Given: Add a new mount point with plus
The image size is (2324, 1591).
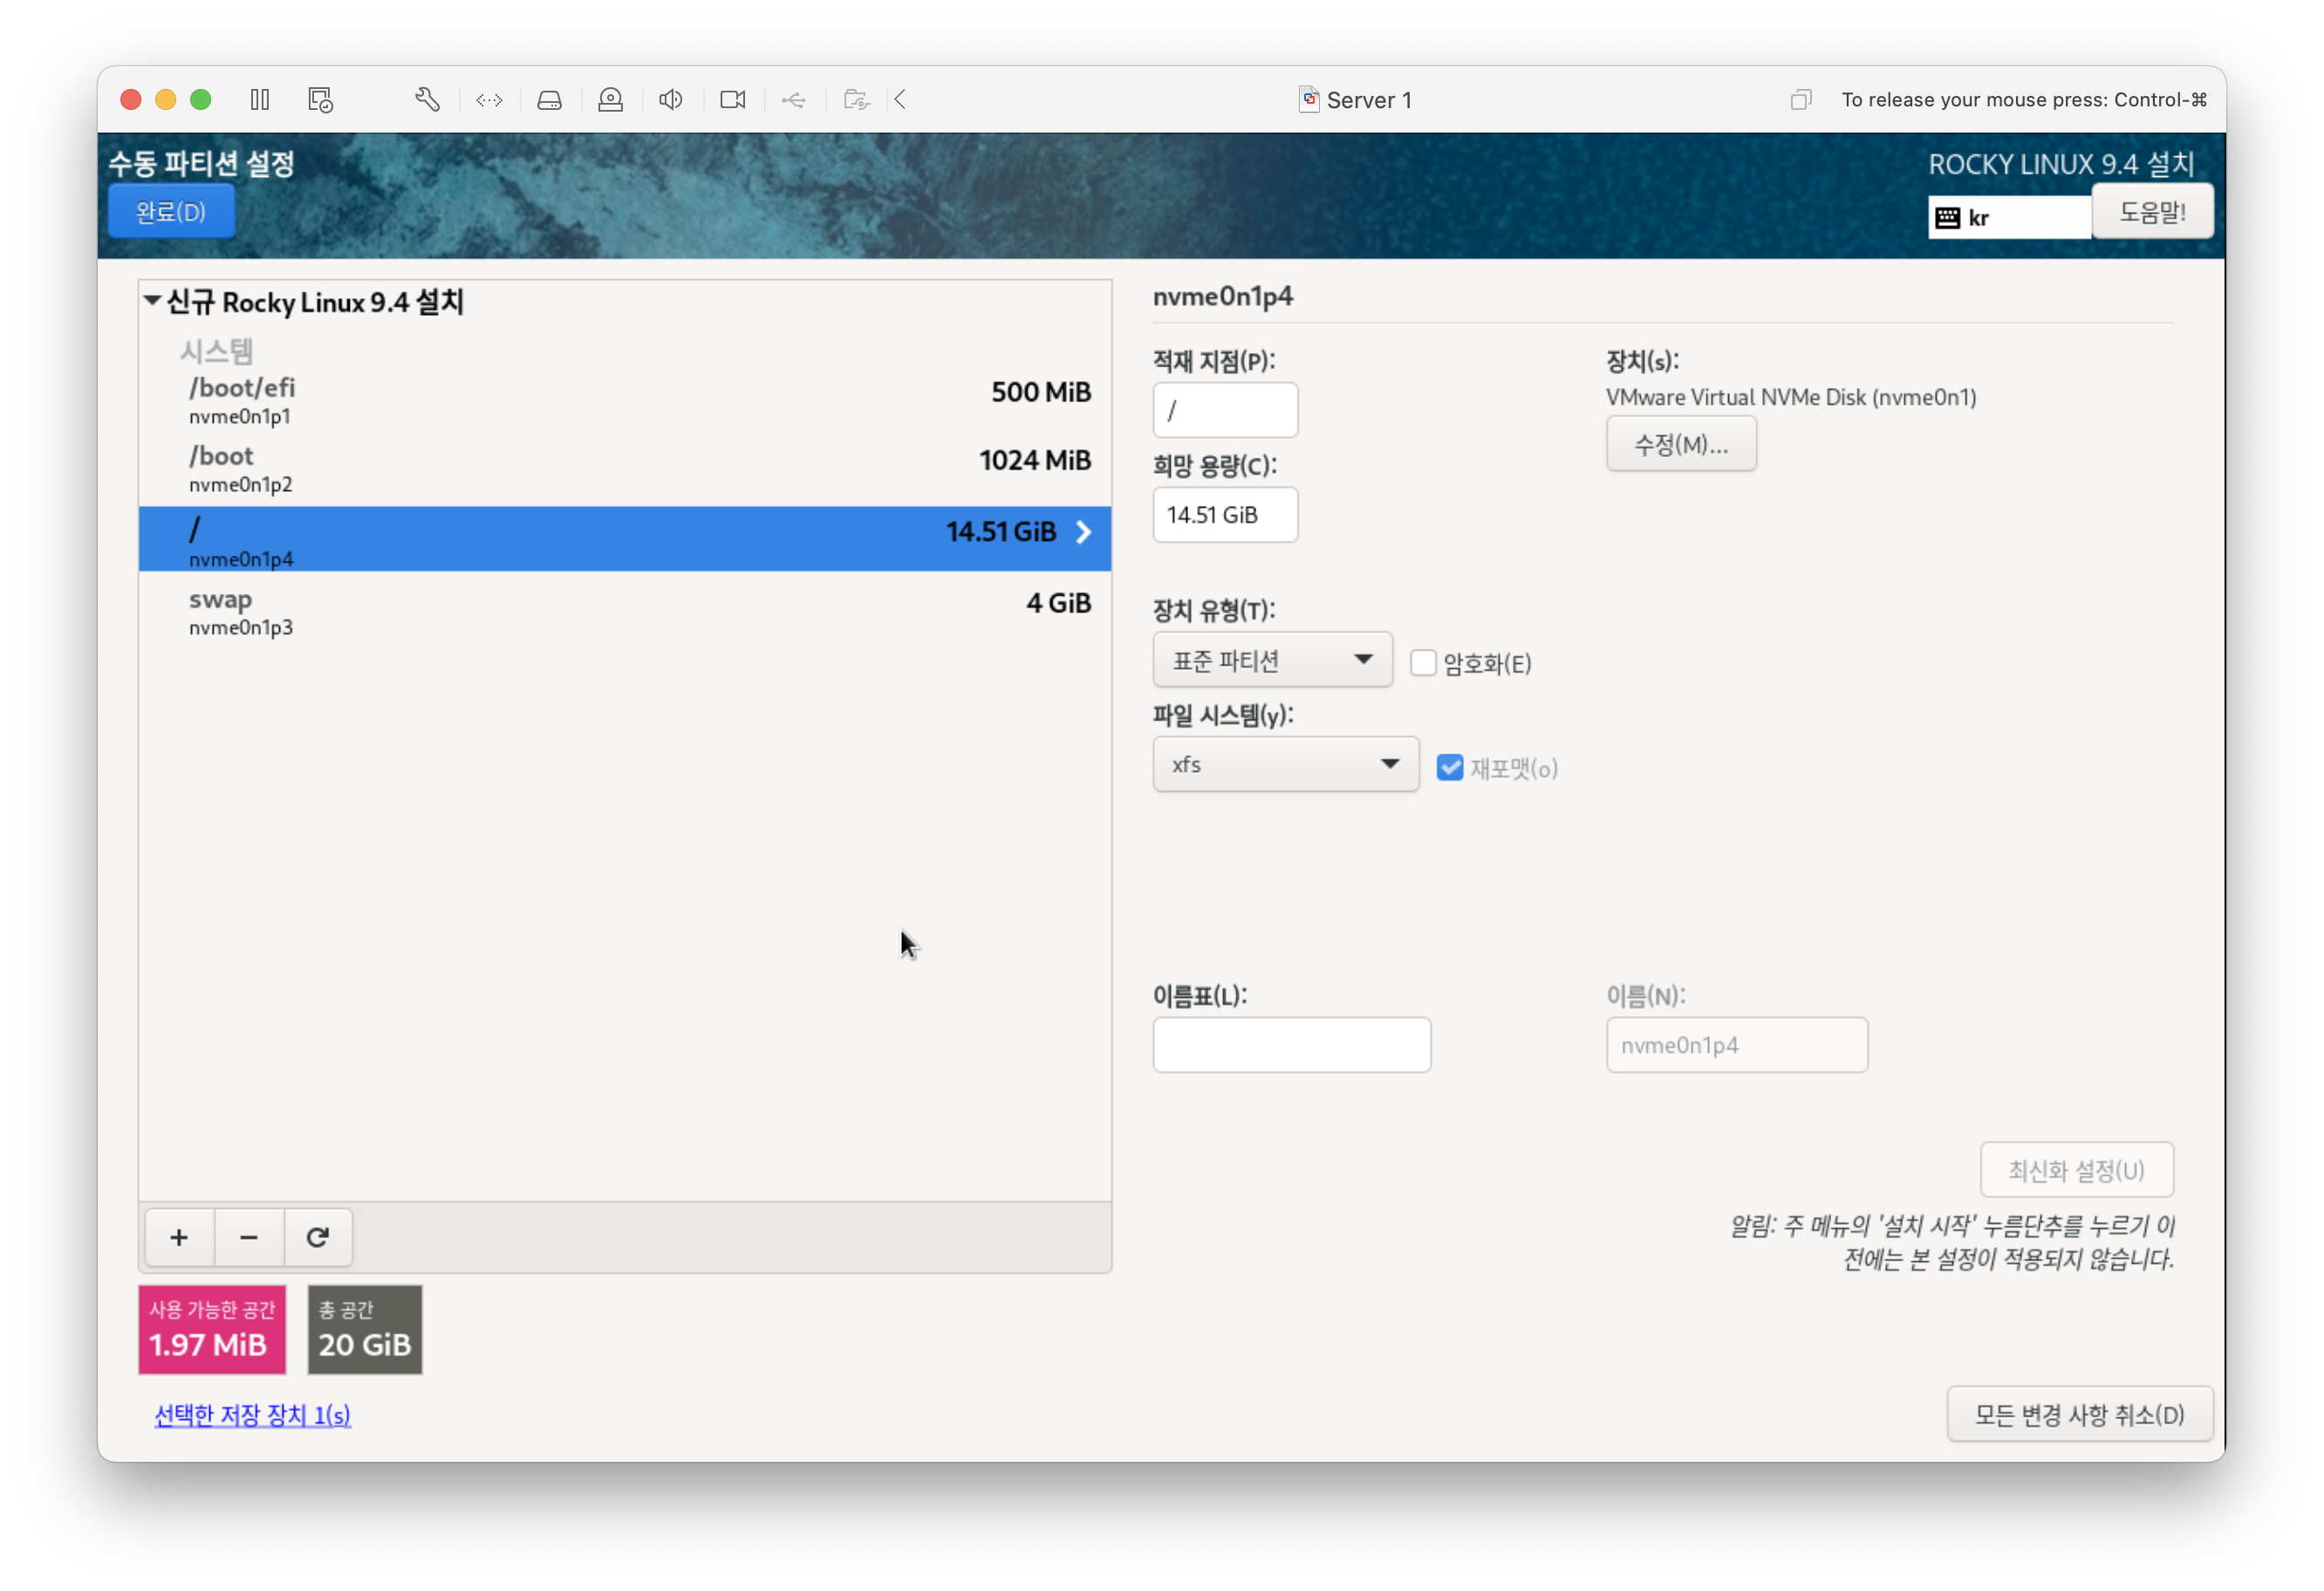Looking at the screenshot, I should point(179,1238).
